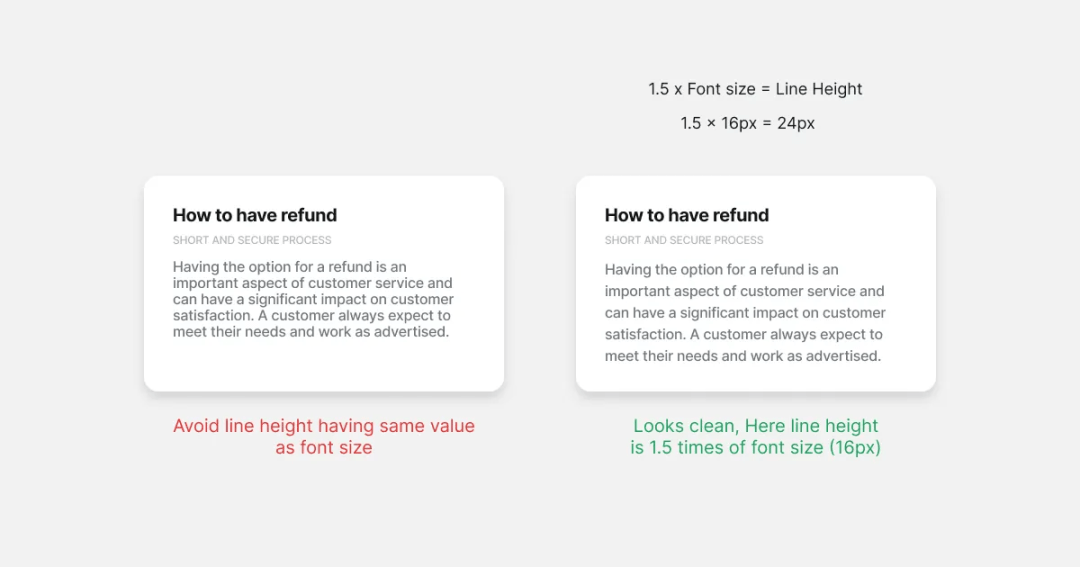
Task: Click 'as font size' red text line
Action: [324, 447]
